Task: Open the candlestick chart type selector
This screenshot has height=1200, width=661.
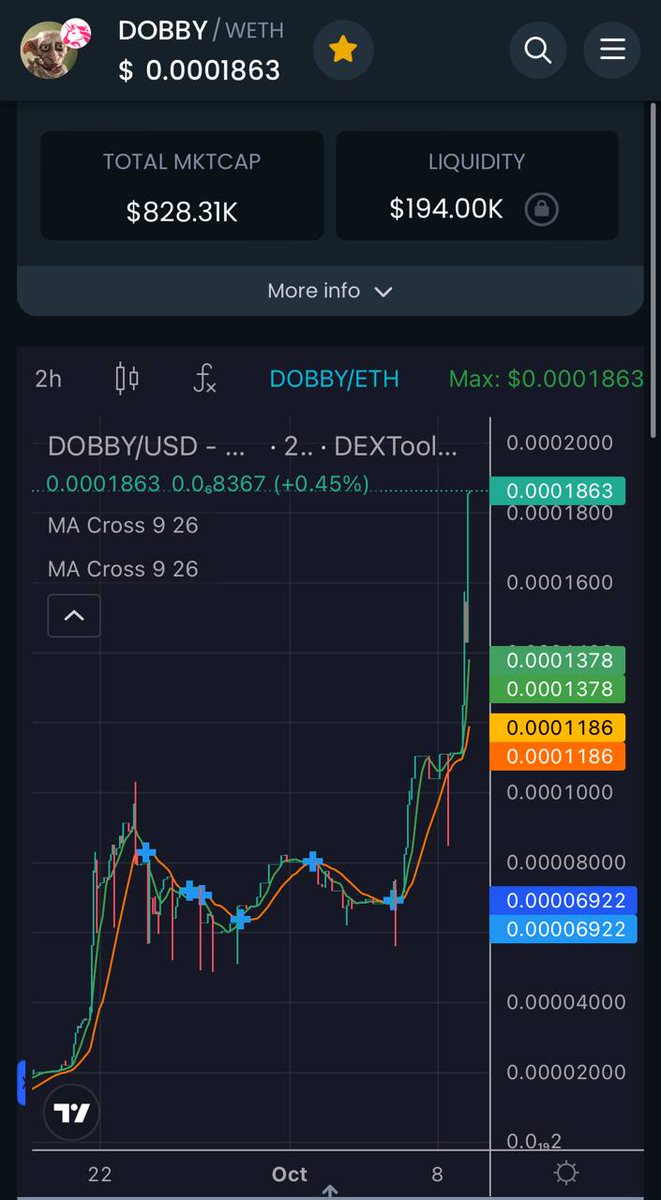Action: pos(127,378)
